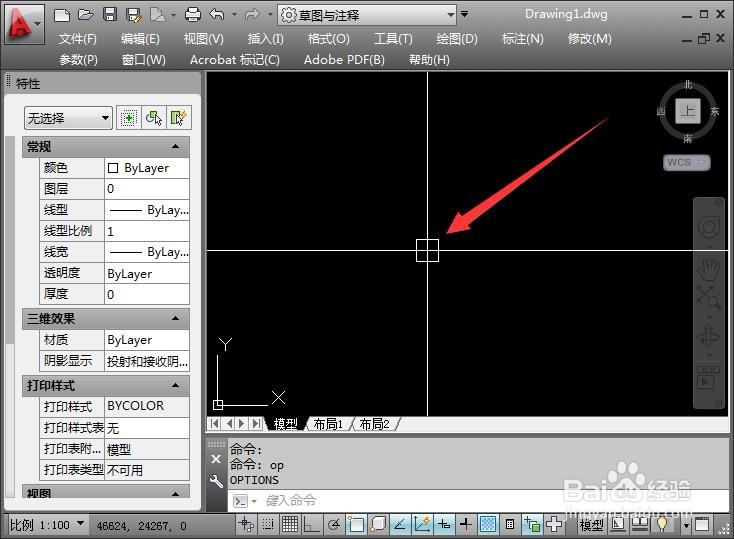734x539 pixels.
Task: Toggle Grid Display in the status bar
Action: coord(289,524)
